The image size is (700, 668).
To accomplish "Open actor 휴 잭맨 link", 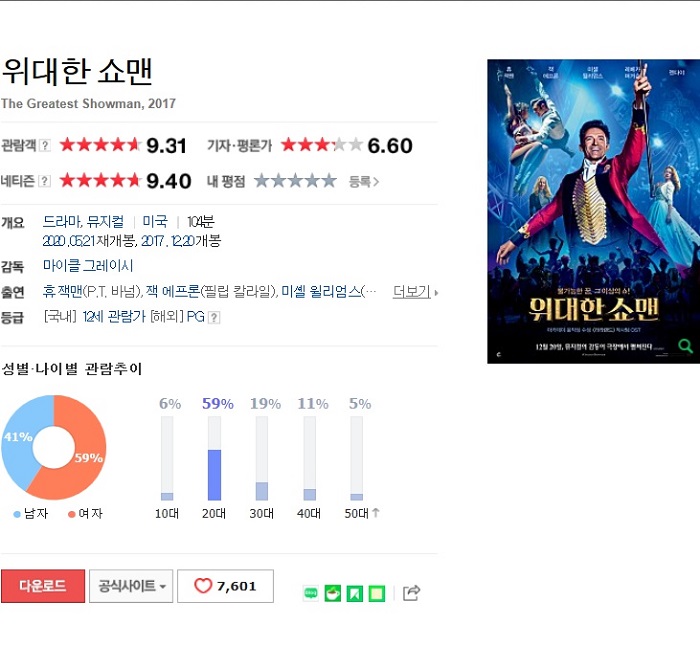I will 62,292.
